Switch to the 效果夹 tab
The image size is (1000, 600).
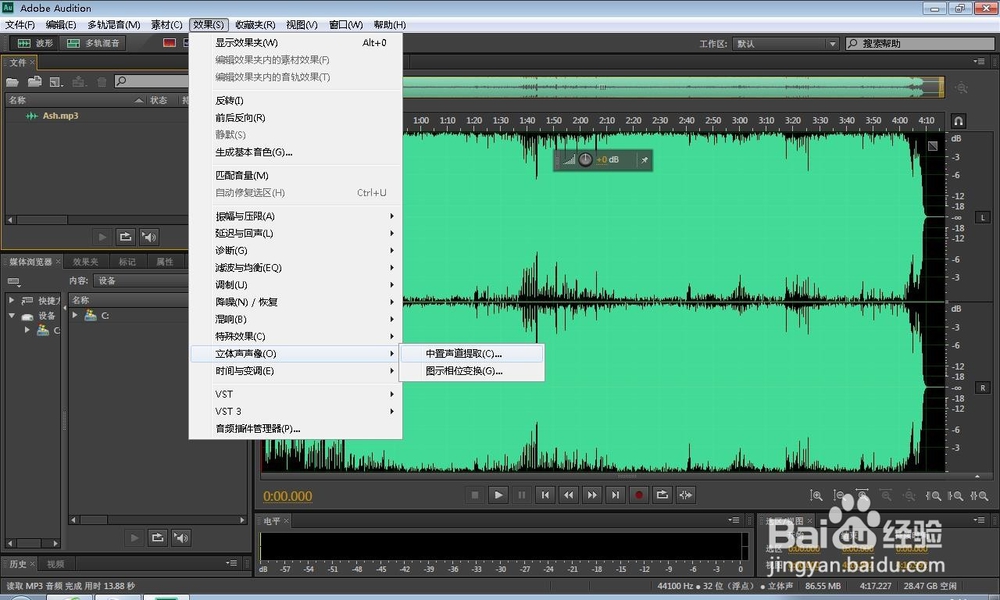click(x=85, y=262)
